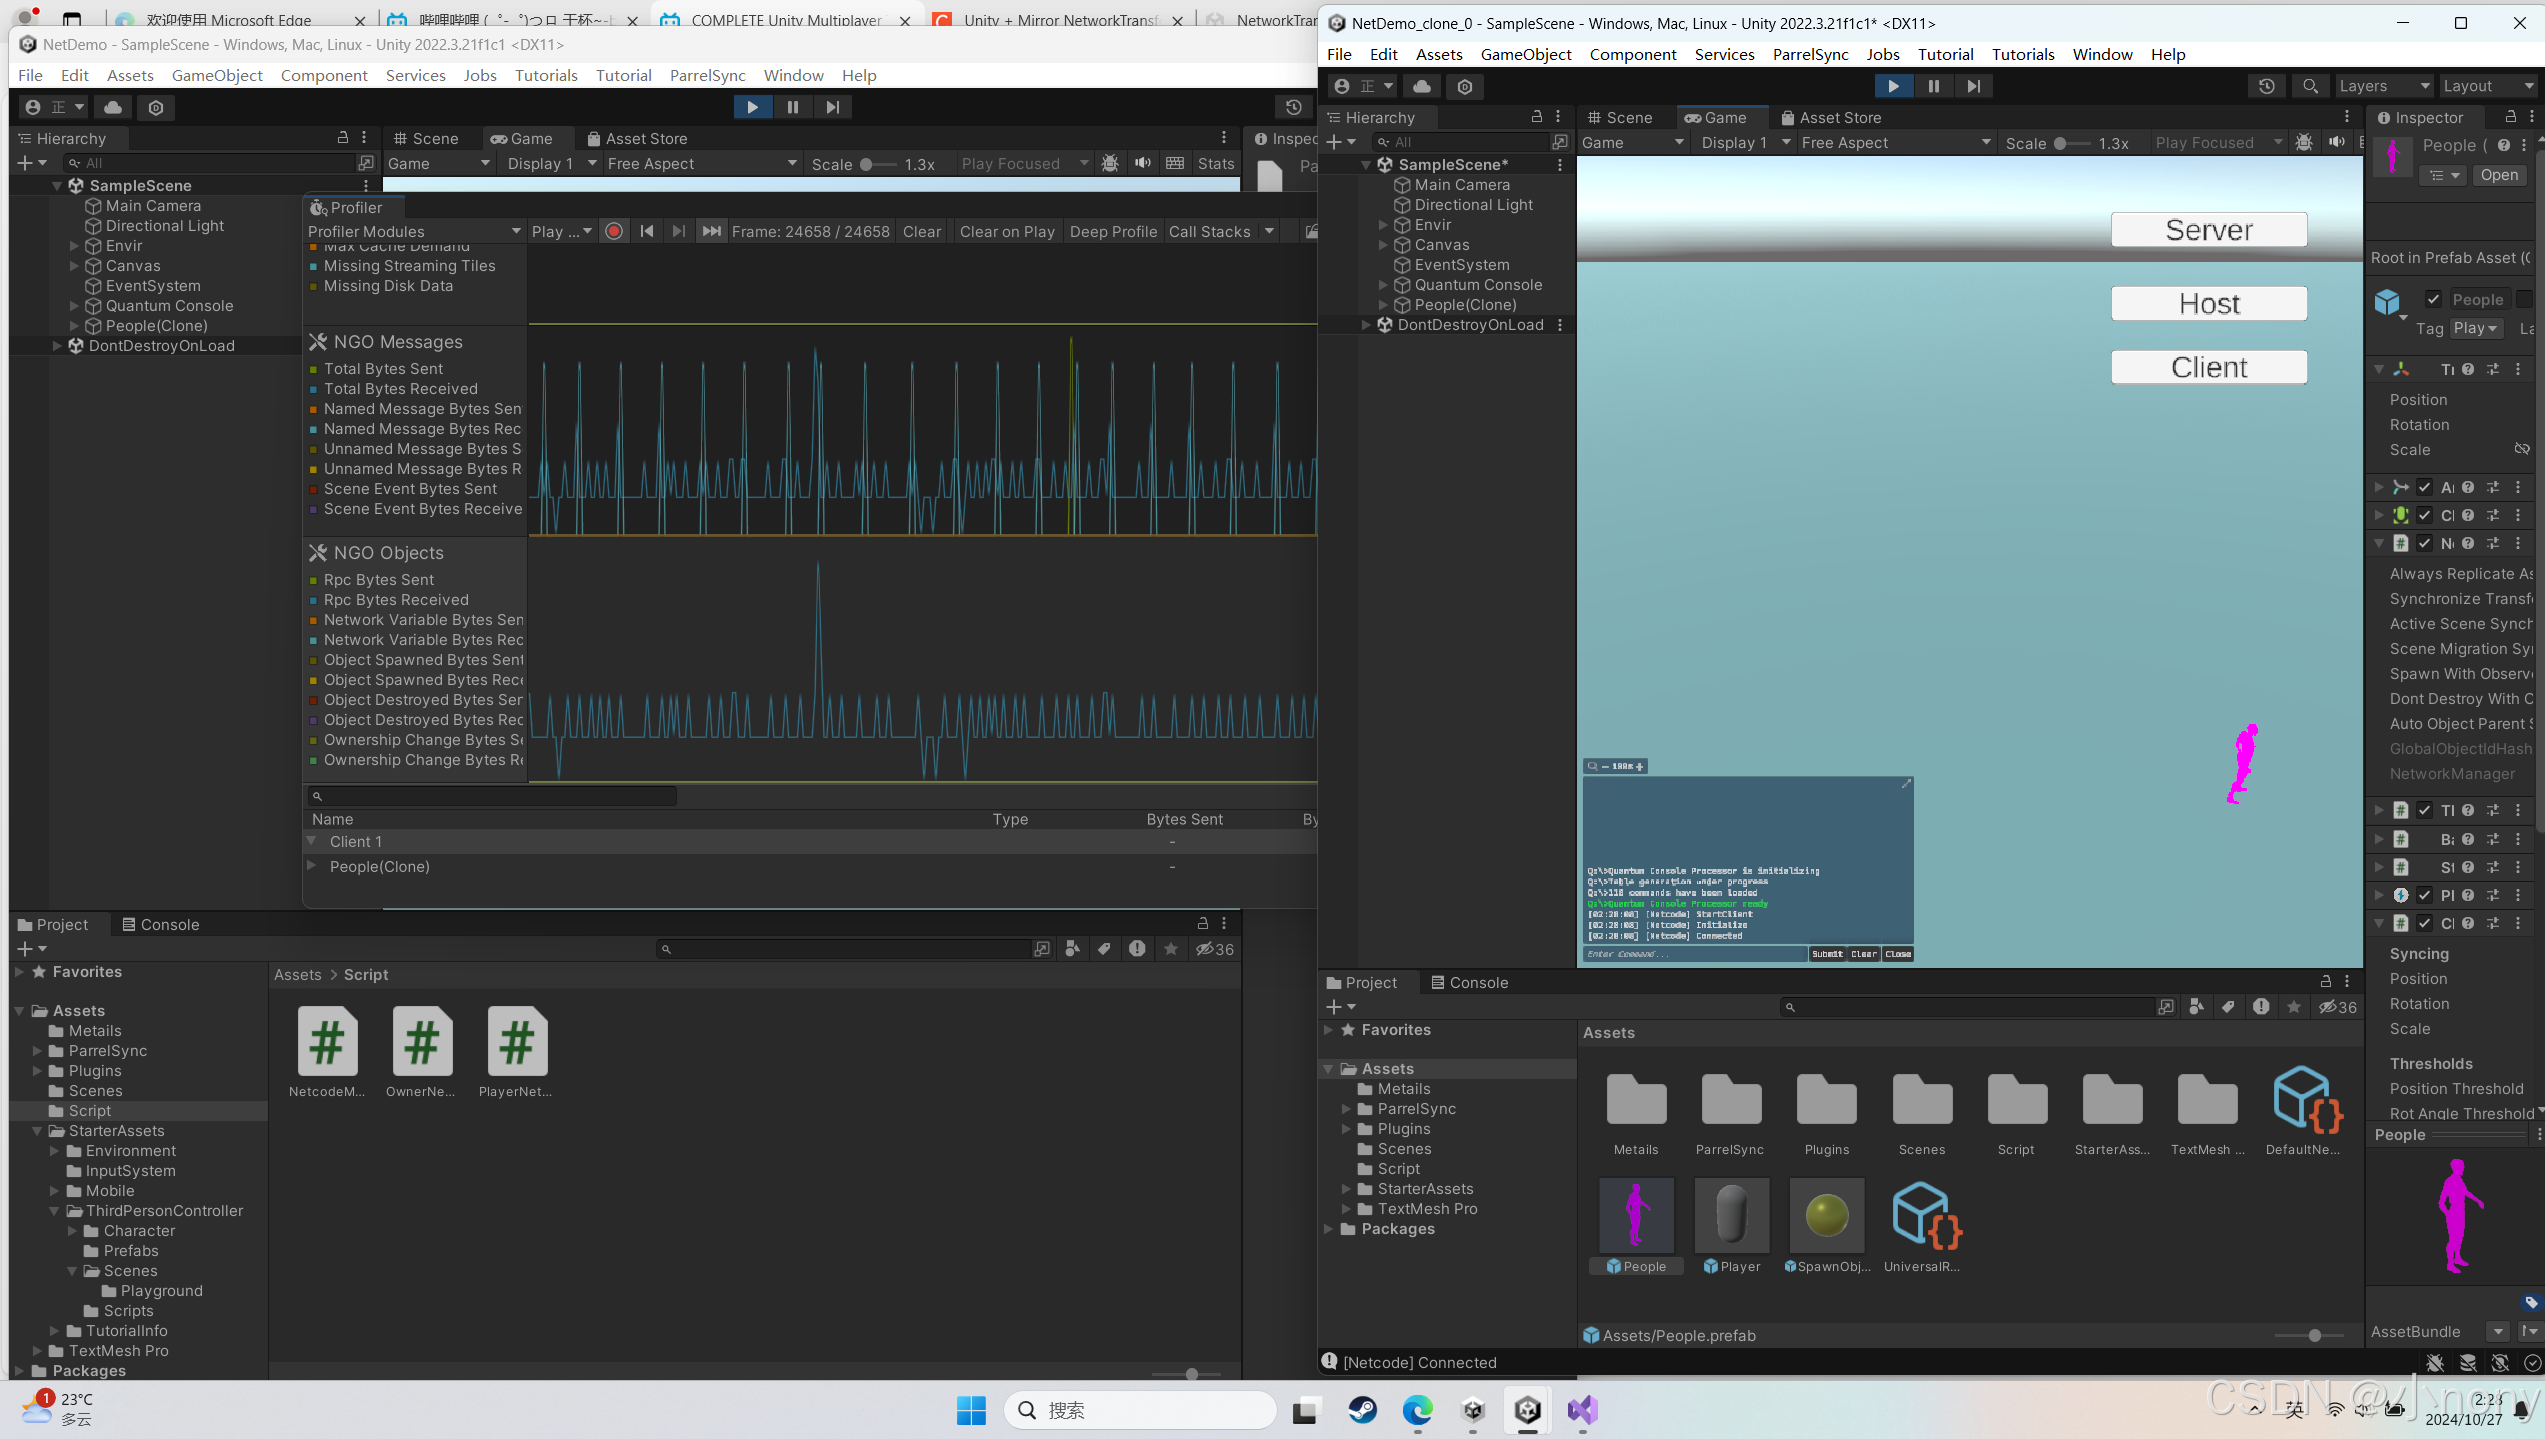Toggle lock on Inspector panel
The height and width of the screenshot is (1439, 2545).
[2509, 117]
